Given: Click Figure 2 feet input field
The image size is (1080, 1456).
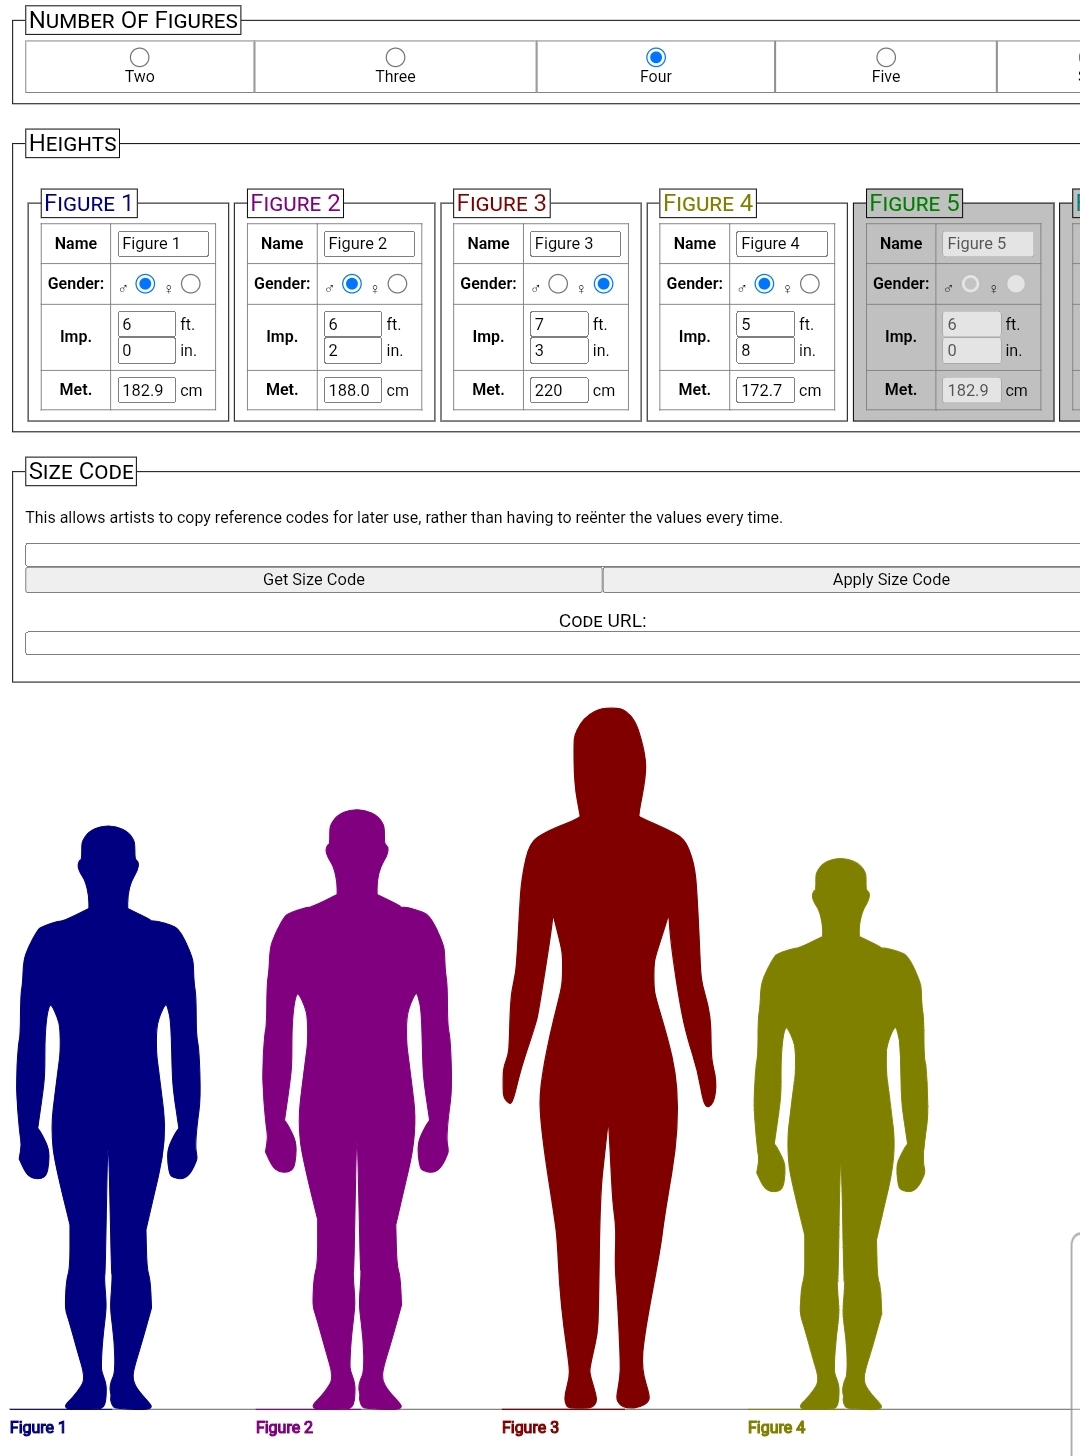Looking at the screenshot, I should pyautogui.click(x=353, y=324).
